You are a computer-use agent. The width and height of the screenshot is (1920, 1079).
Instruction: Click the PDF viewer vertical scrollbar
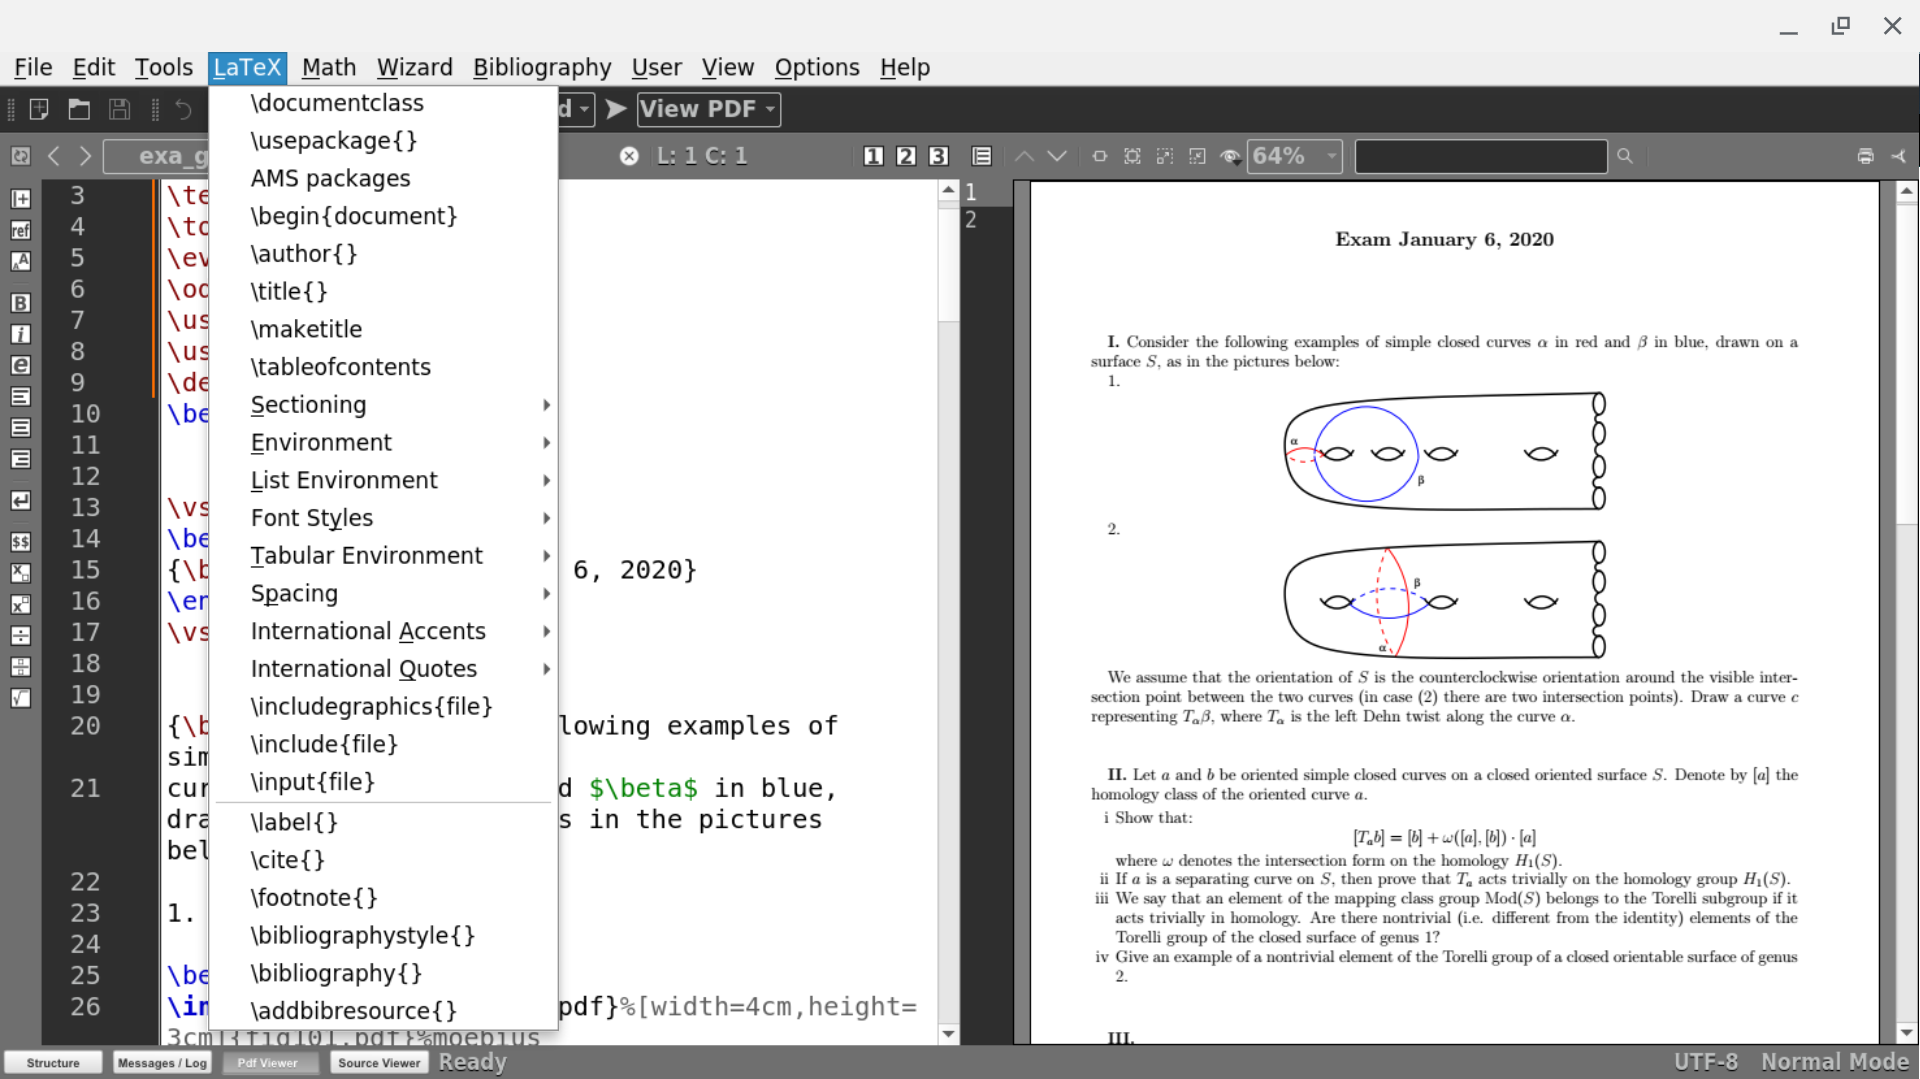coord(1907,612)
